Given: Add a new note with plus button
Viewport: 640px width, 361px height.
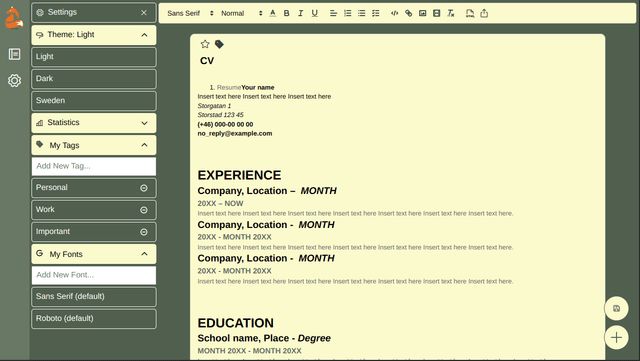Looking at the screenshot, I should coord(616,337).
